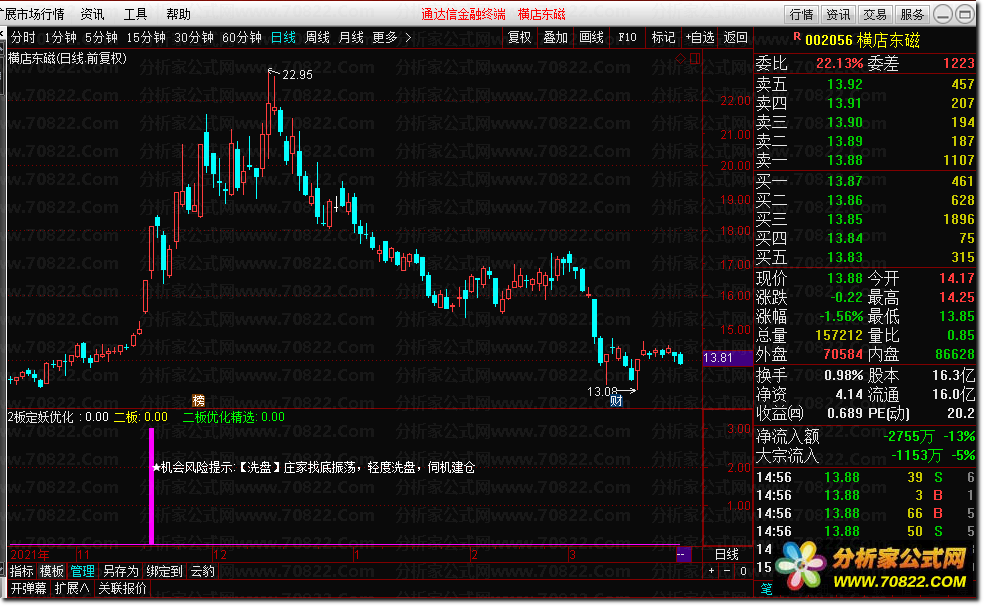
Task: Click the 资讯 button at top right
Action: 838,14
